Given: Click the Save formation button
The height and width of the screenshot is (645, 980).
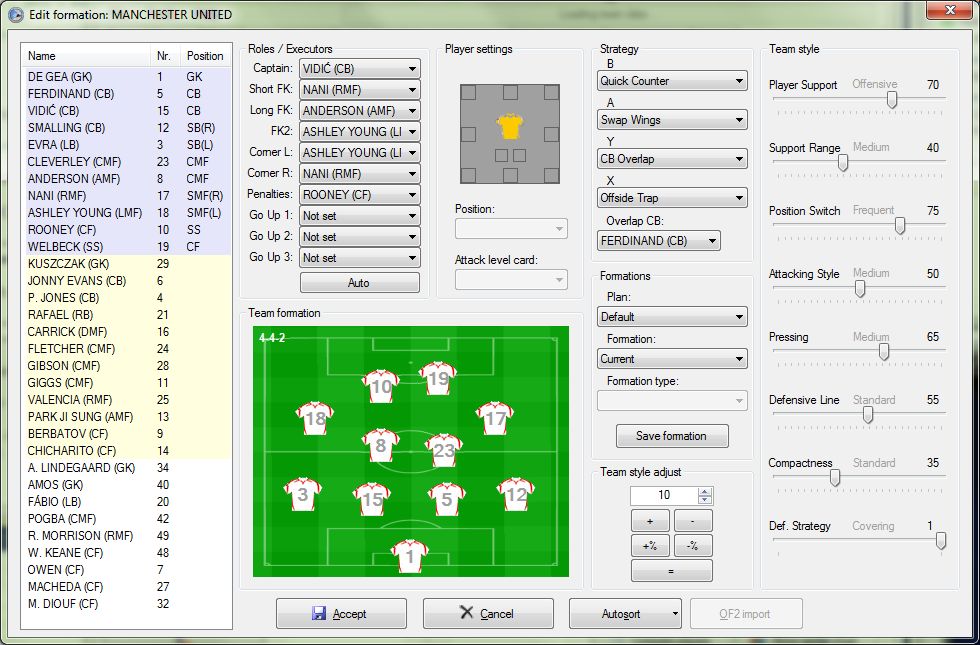Looking at the screenshot, I should (671, 436).
